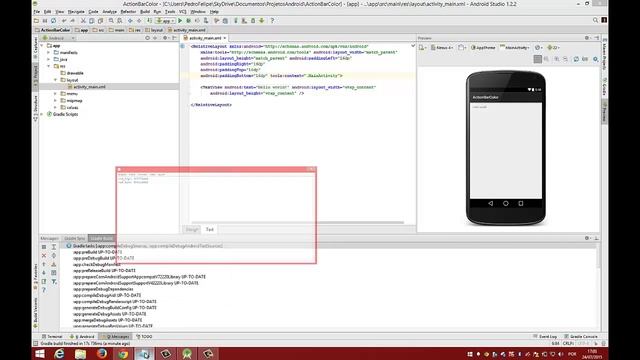The height and width of the screenshot is (360, 640).
Task: Click the Search Everywhere magnifier at top right
Action: (x=596, y=20)
